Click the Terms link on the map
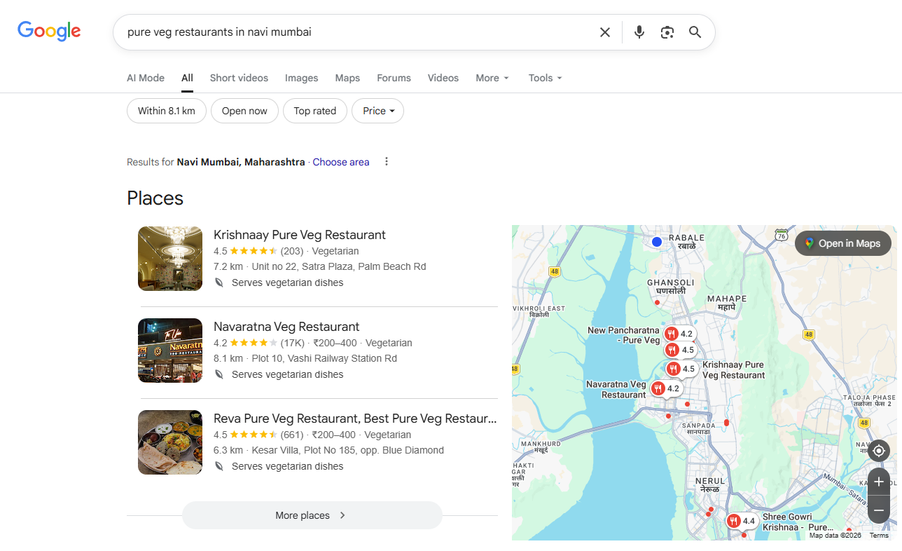Screen dimensions: 902x551 pyautogui.click(x=878, y=535)
